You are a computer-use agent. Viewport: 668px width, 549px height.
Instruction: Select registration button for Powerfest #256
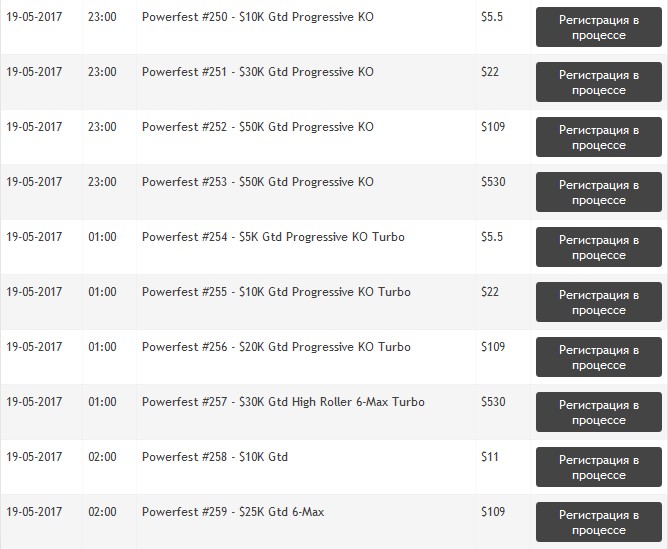(x=599, y=357)
